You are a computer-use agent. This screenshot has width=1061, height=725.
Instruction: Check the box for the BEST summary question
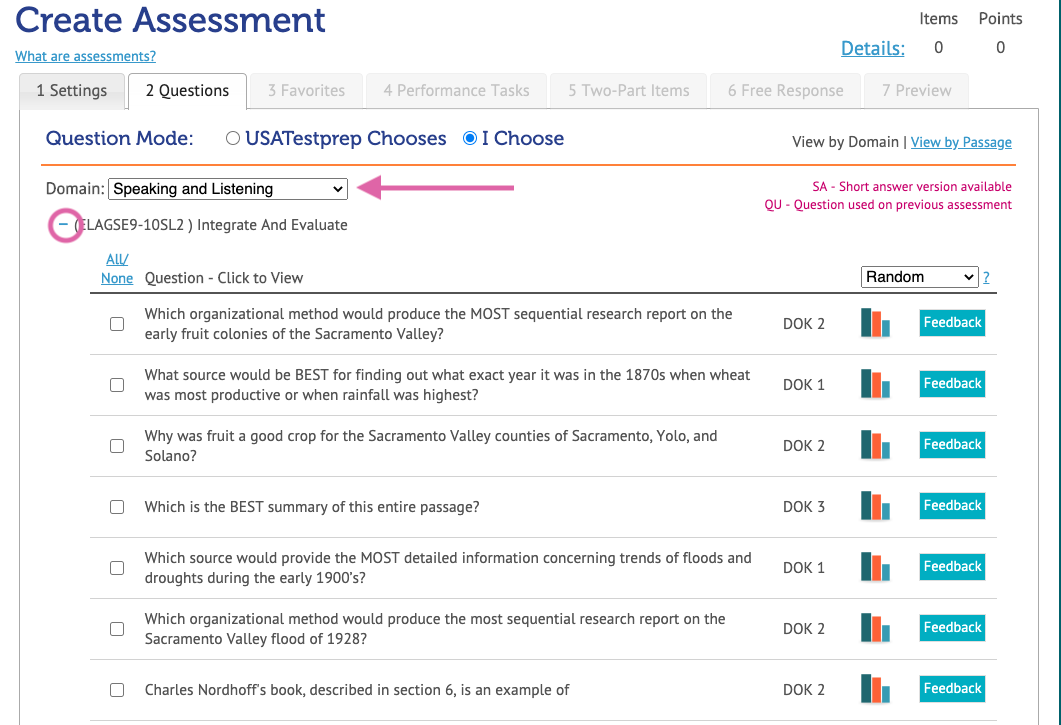click(x=117, y=507)
